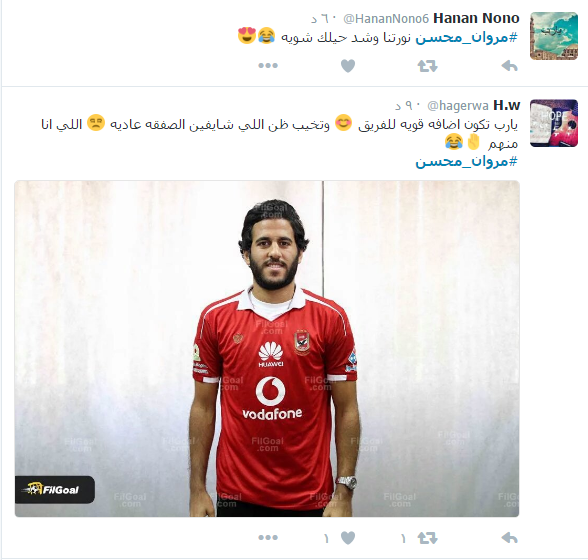
Task: Open the @HananNono6 handle
Action: pos(386,18)
